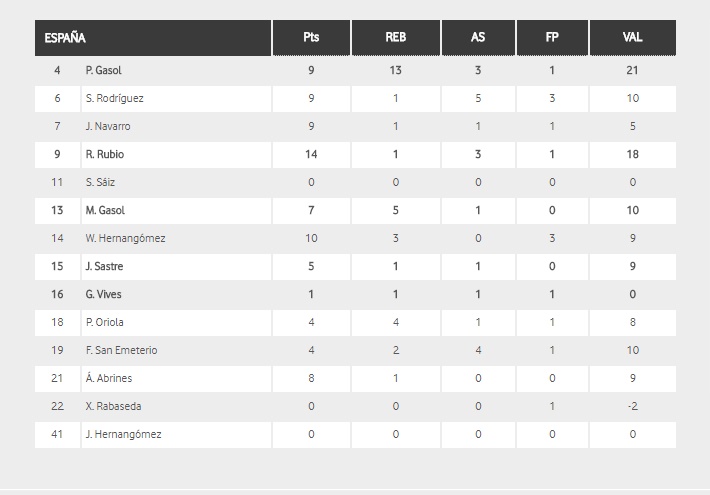Click the ESPAÑA team header
Screen dimensions: 710x495
(65, 38)
